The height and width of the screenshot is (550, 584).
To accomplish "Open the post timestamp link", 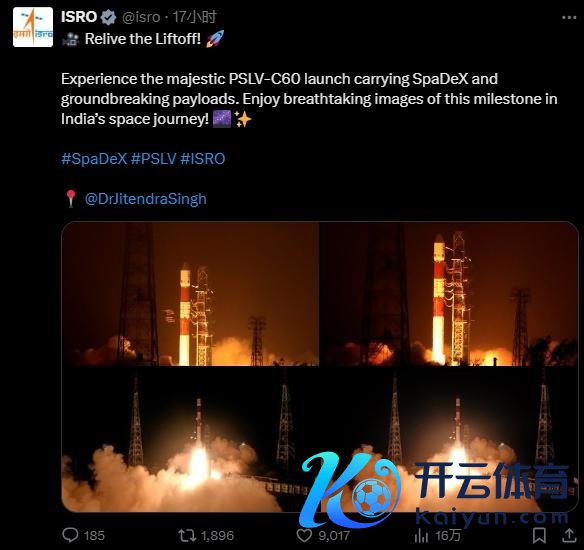I will click(194, 17).
